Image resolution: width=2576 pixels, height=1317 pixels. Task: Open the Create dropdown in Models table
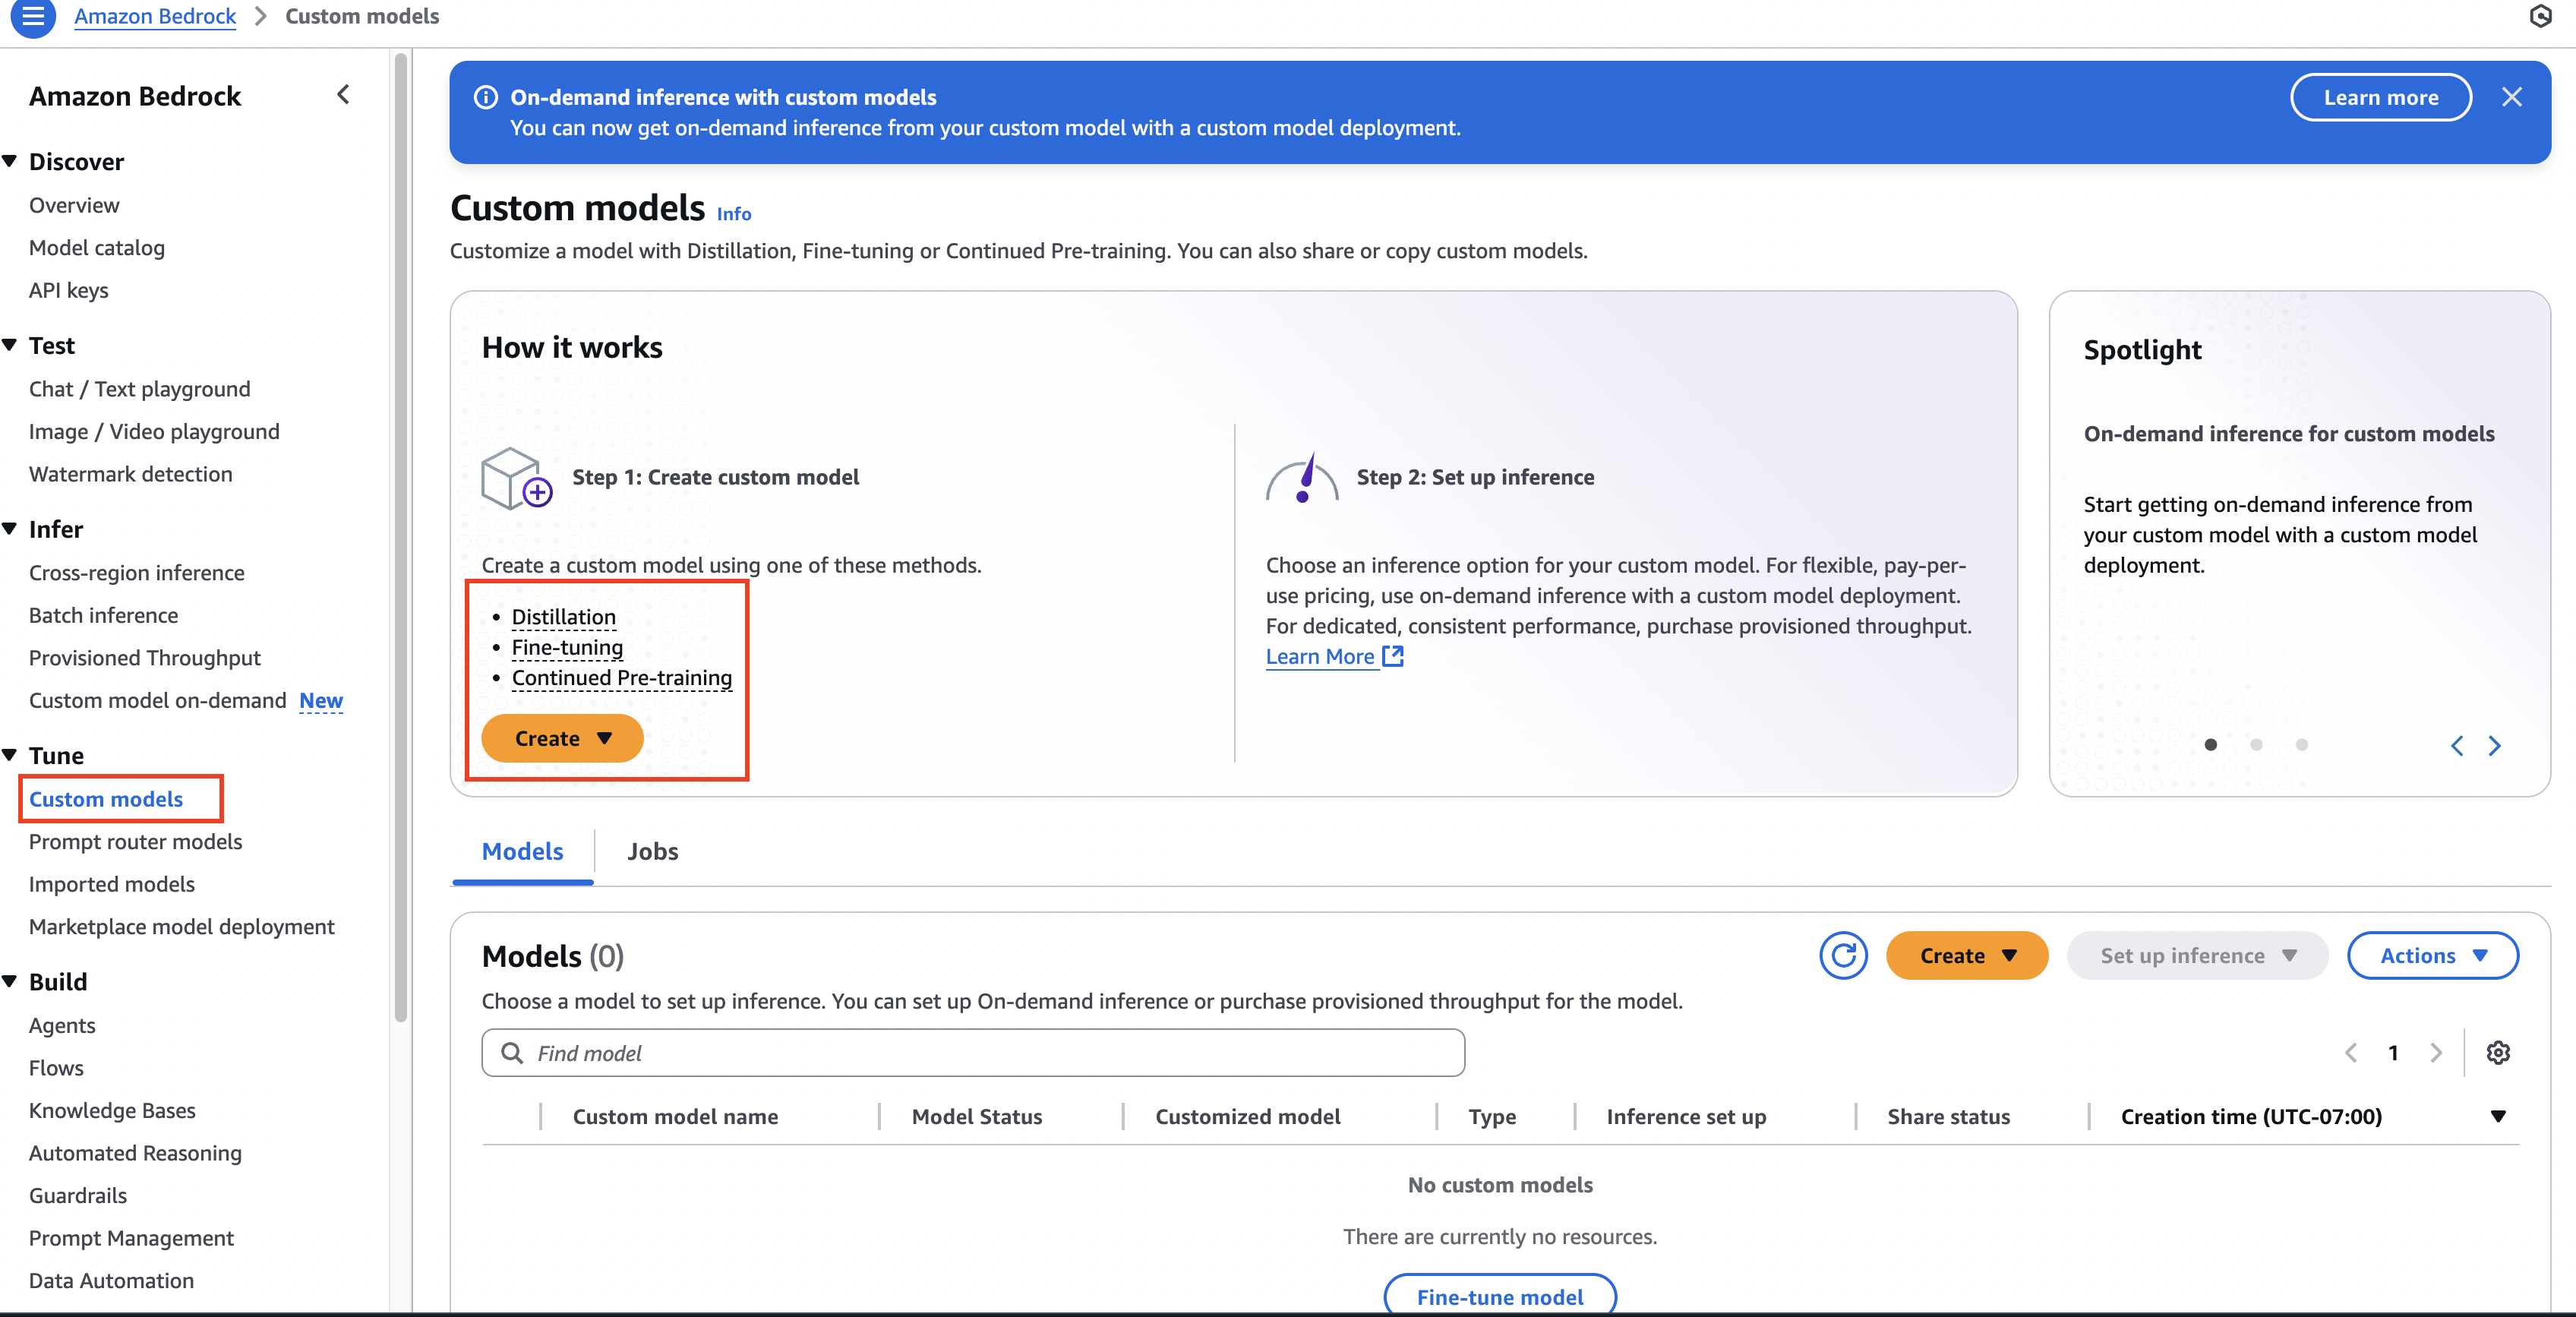pos(1966,955)
